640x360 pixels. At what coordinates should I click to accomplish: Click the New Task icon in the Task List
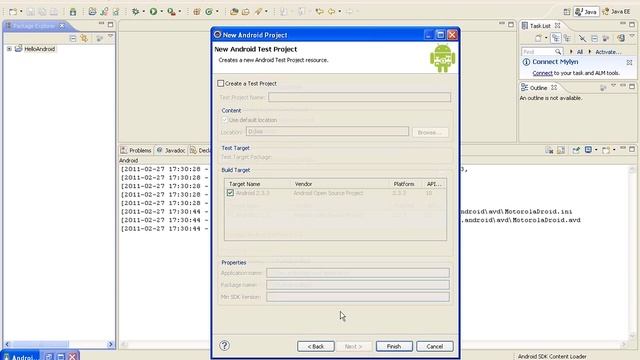point(538,38)
